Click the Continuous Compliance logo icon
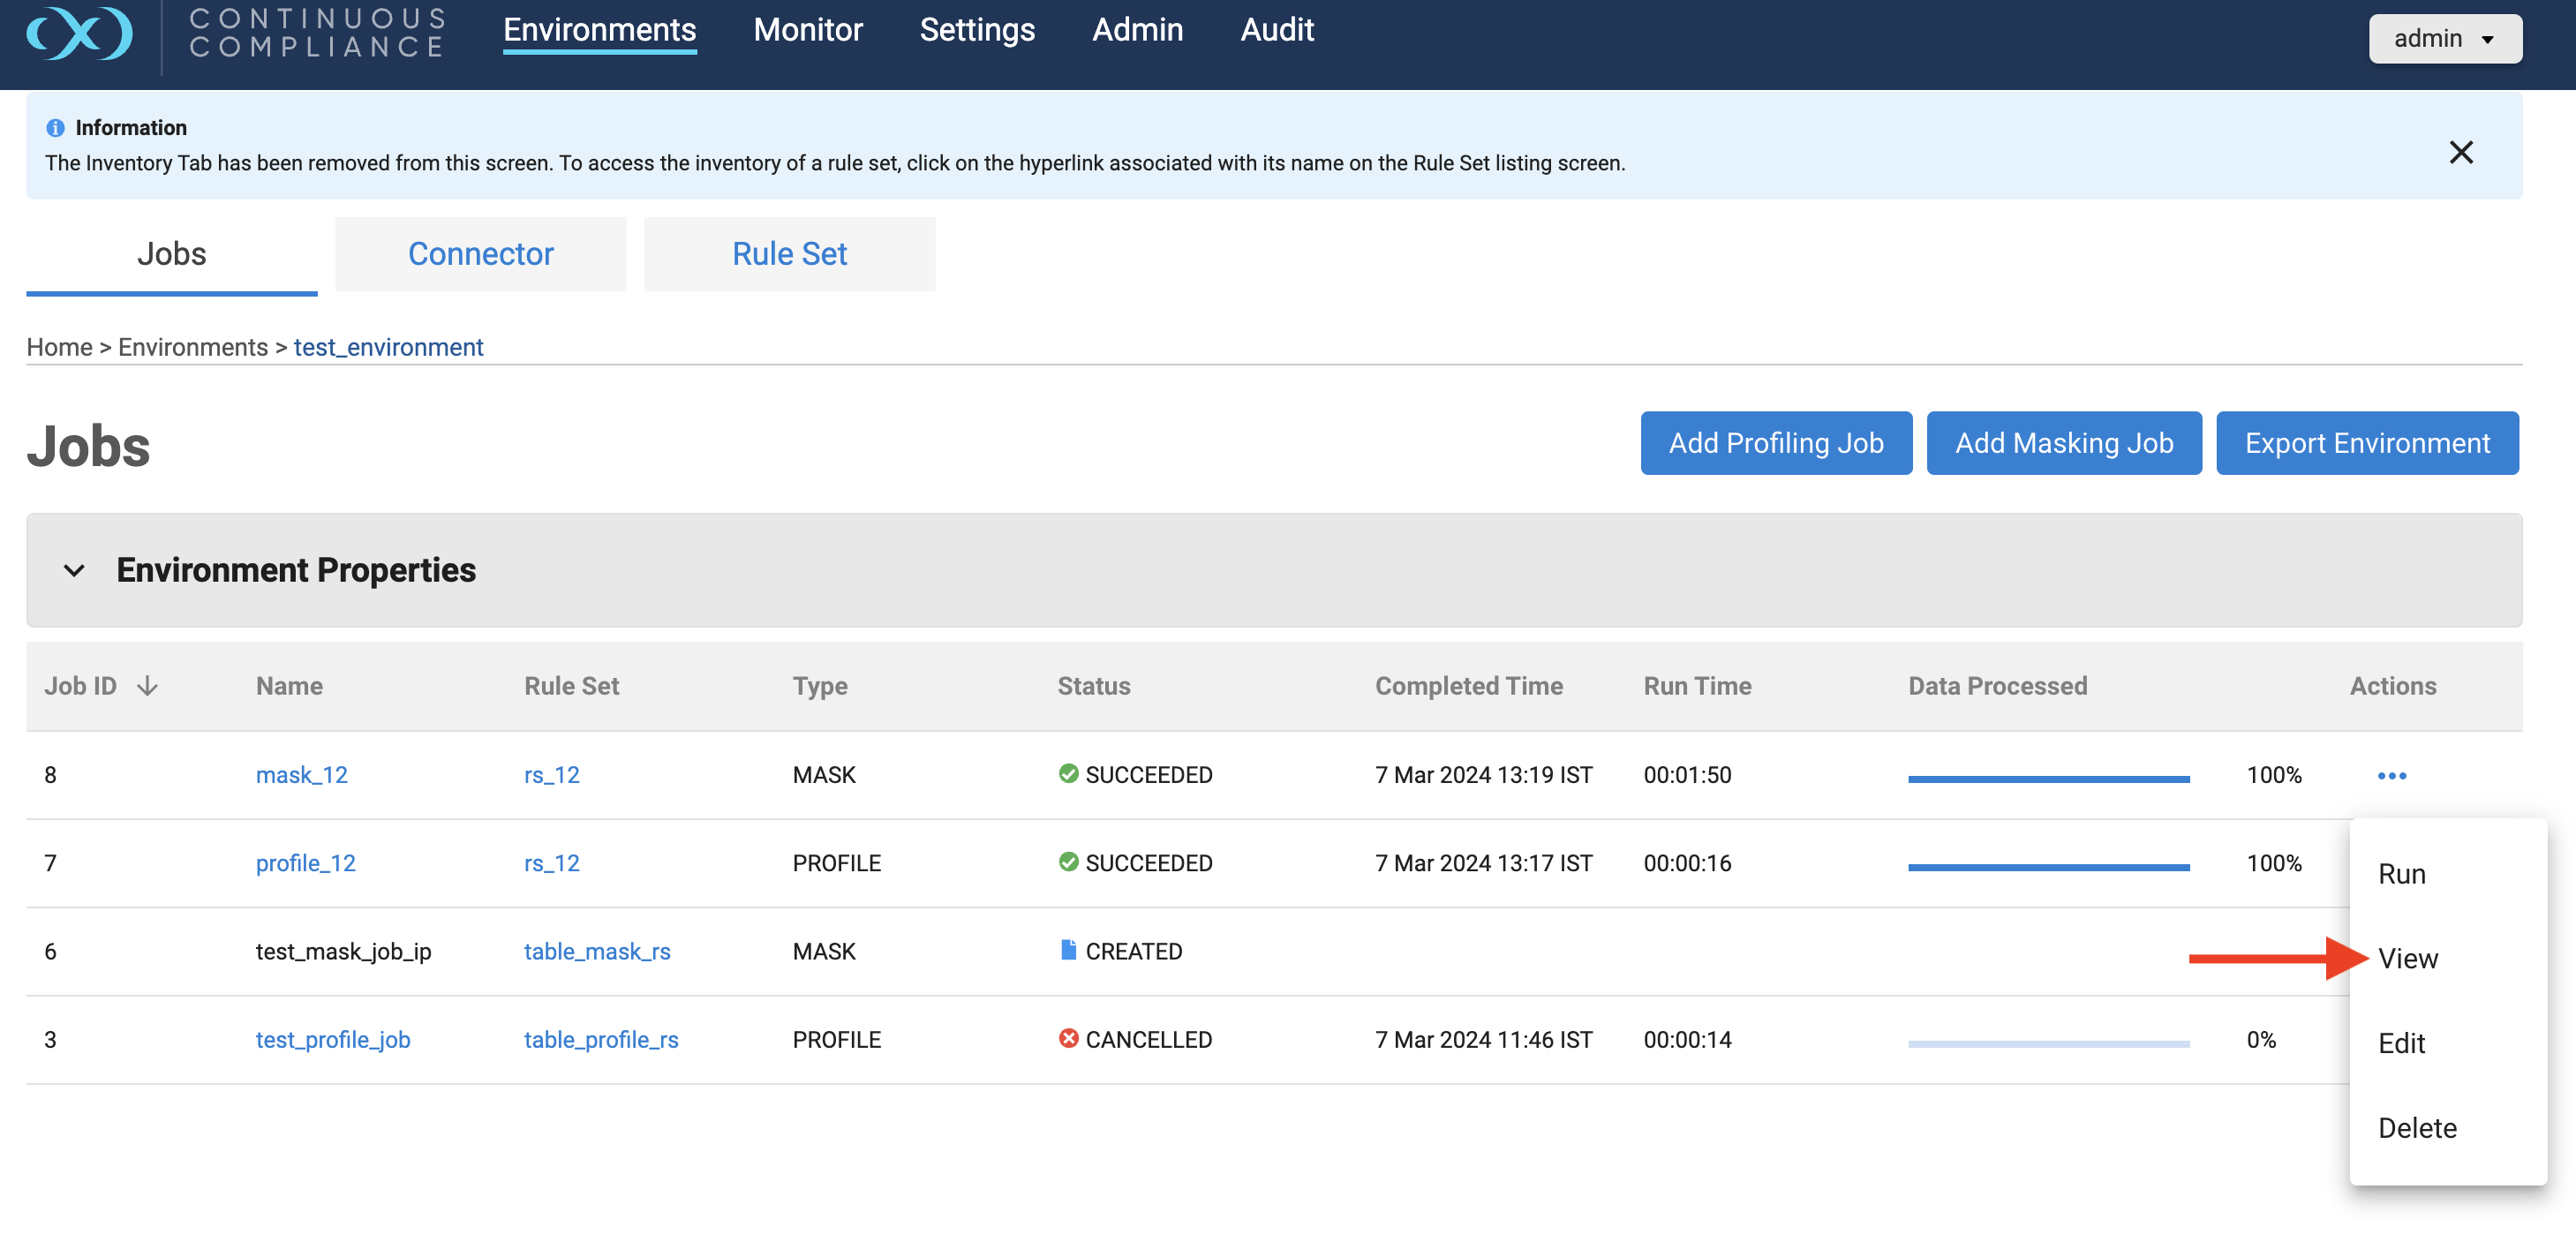Viewport: 2576px width, 1257px height. (x=79, y=33)
